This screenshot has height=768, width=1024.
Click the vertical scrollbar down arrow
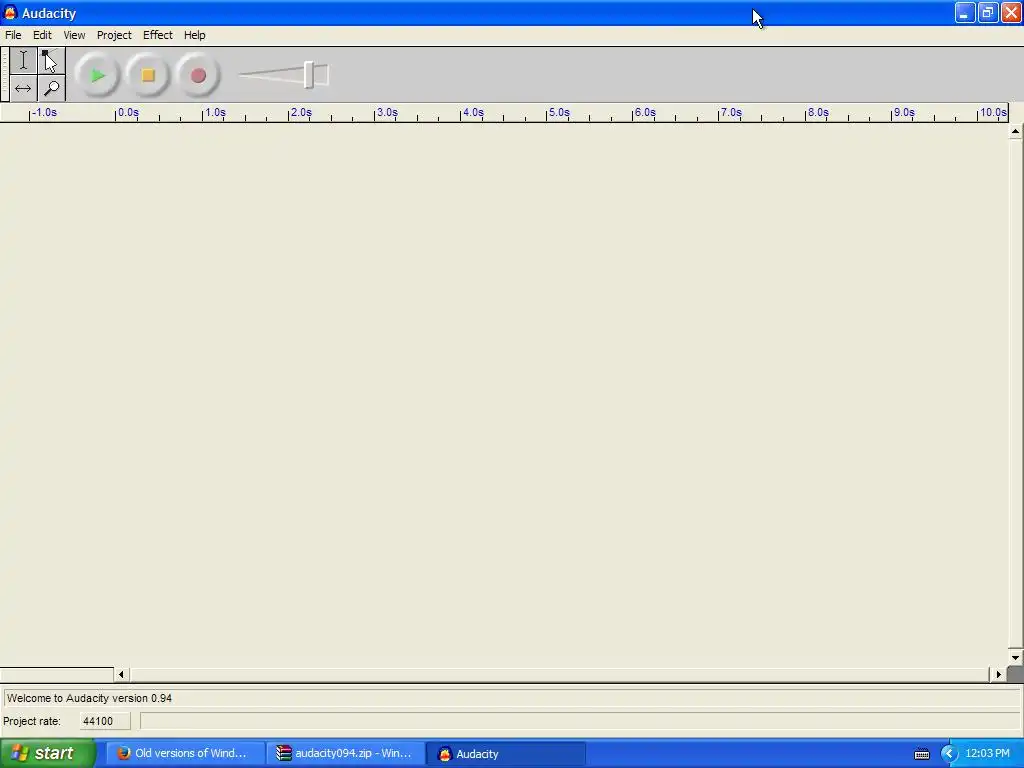[x=1015, y=658]
